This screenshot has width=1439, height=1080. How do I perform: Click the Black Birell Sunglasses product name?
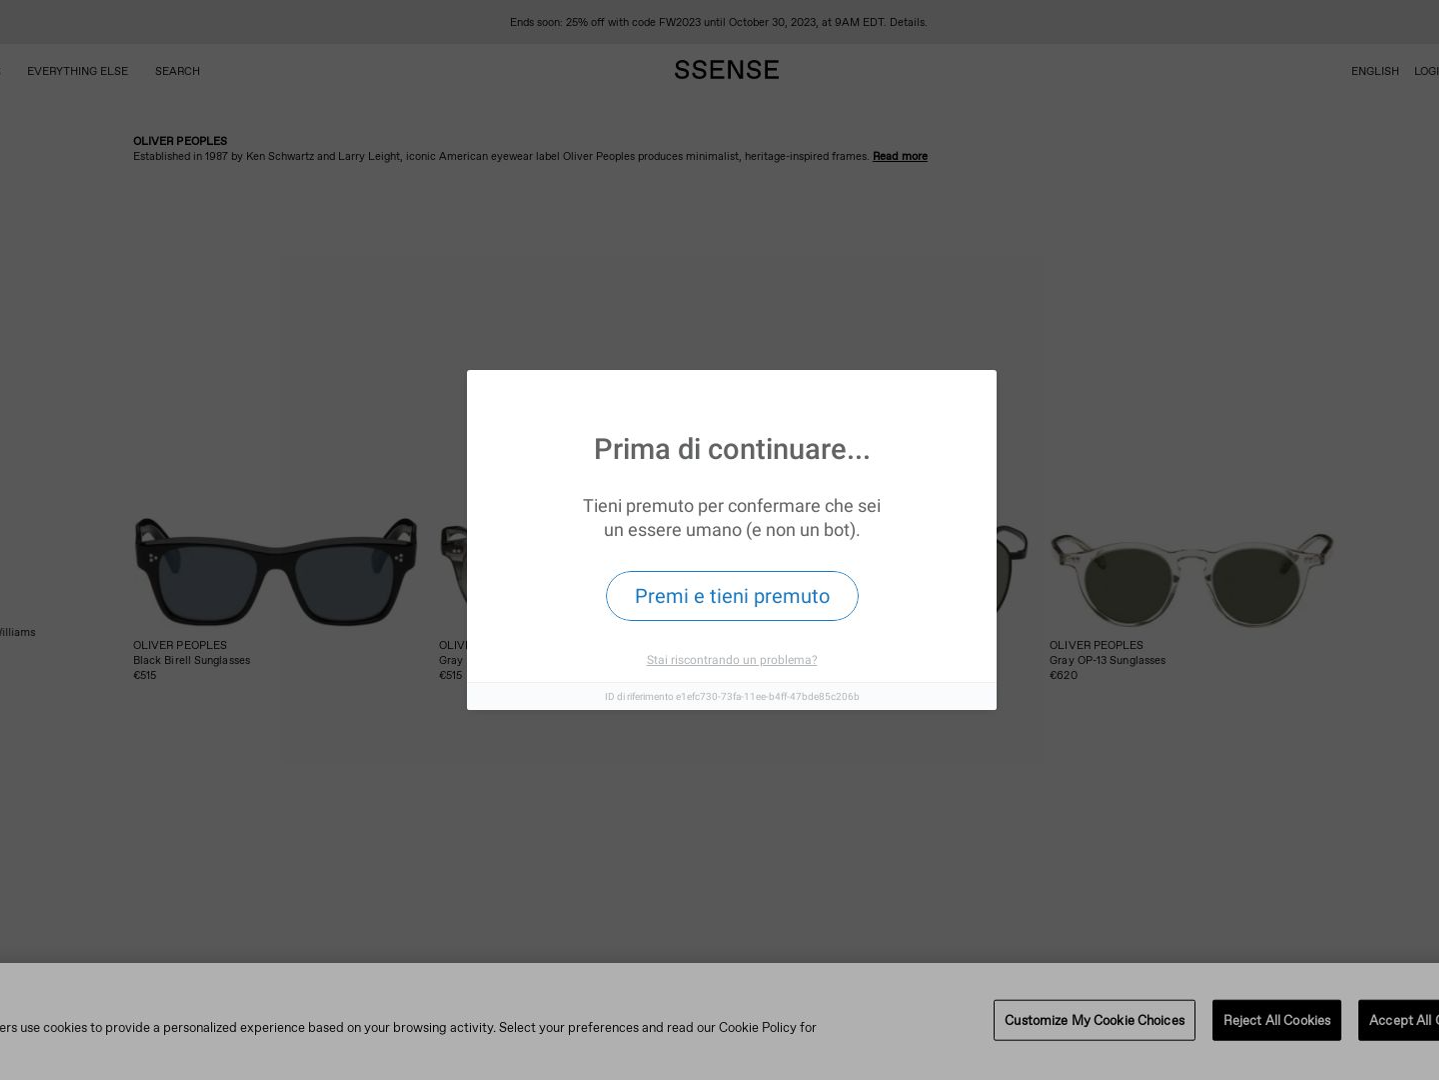[192, 660]
